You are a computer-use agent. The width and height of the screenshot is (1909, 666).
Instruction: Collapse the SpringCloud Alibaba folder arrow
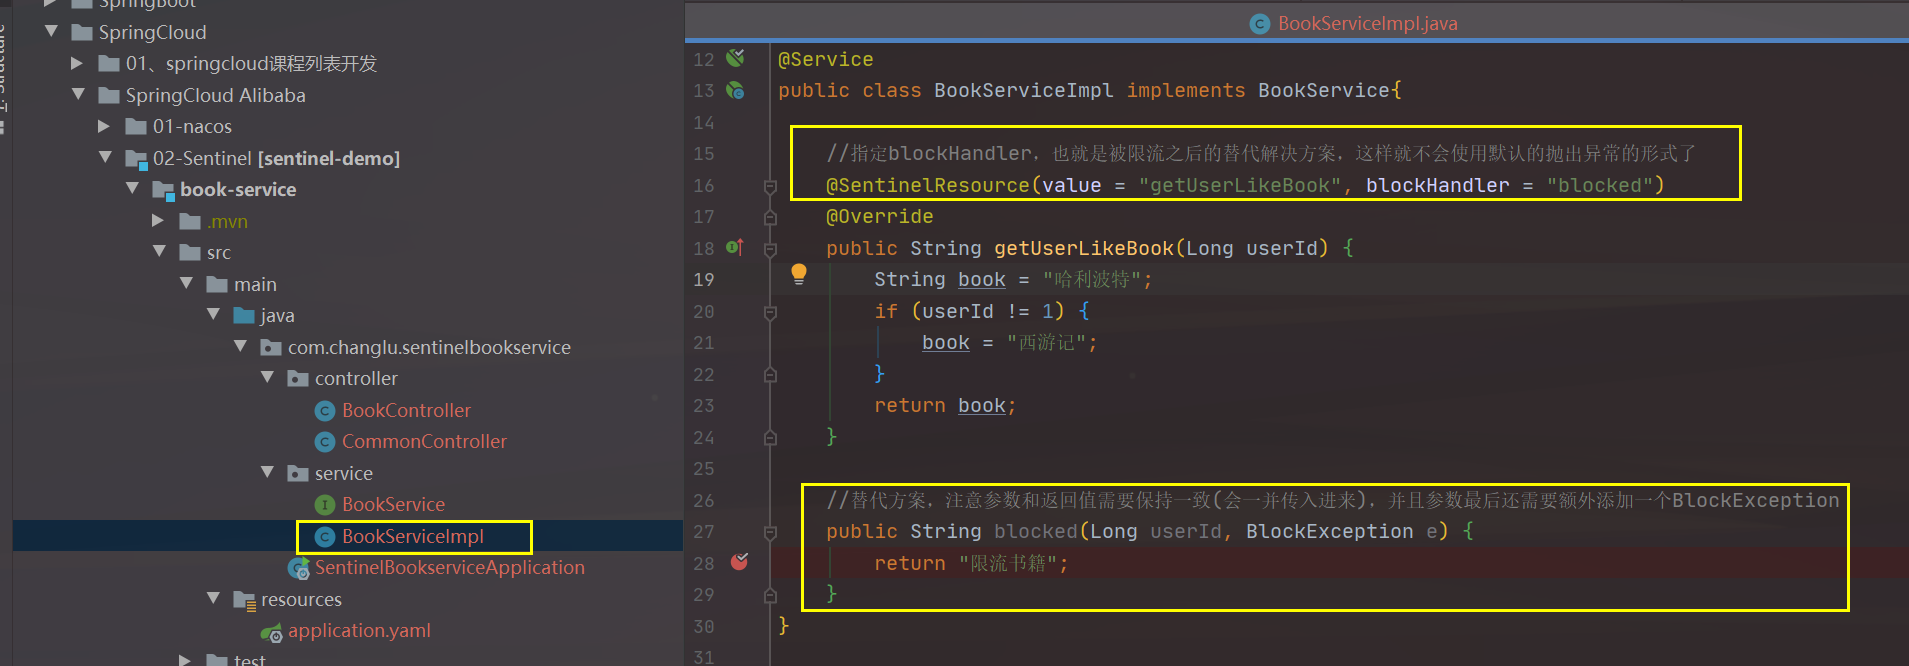[x=78, y=94]
